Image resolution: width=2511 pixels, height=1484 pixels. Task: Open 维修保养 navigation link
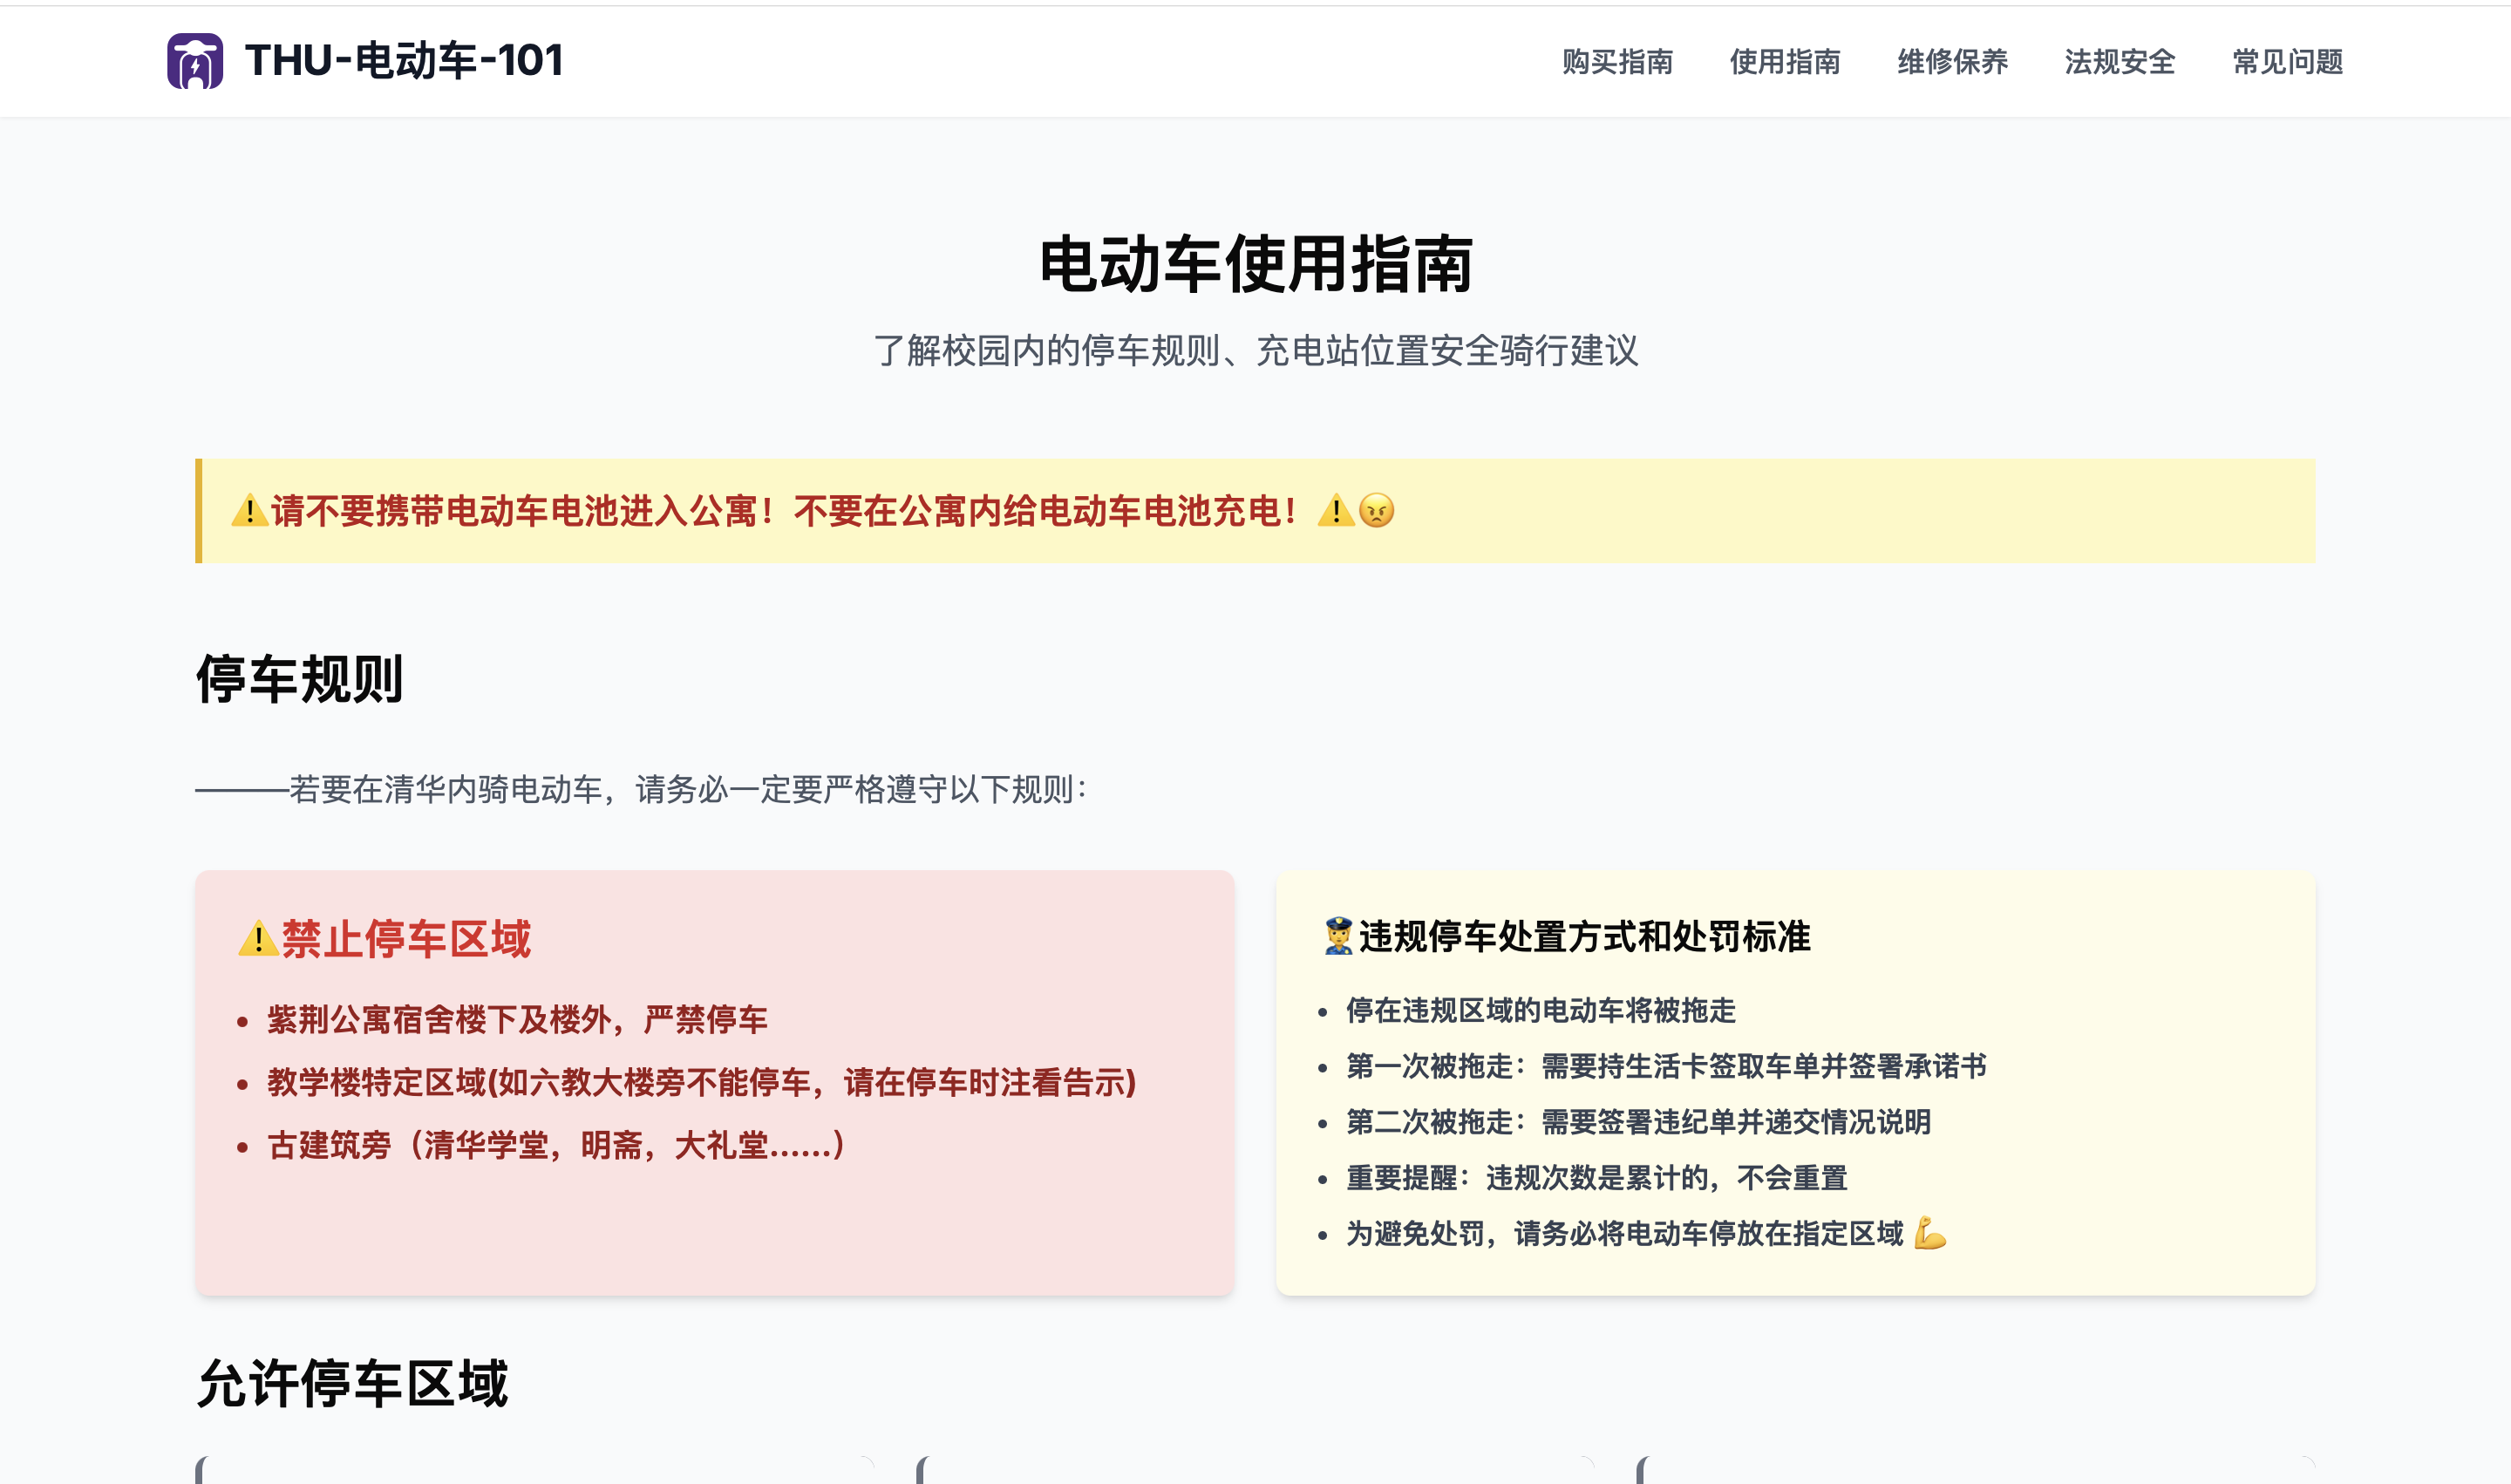(x=1952, y=62)
